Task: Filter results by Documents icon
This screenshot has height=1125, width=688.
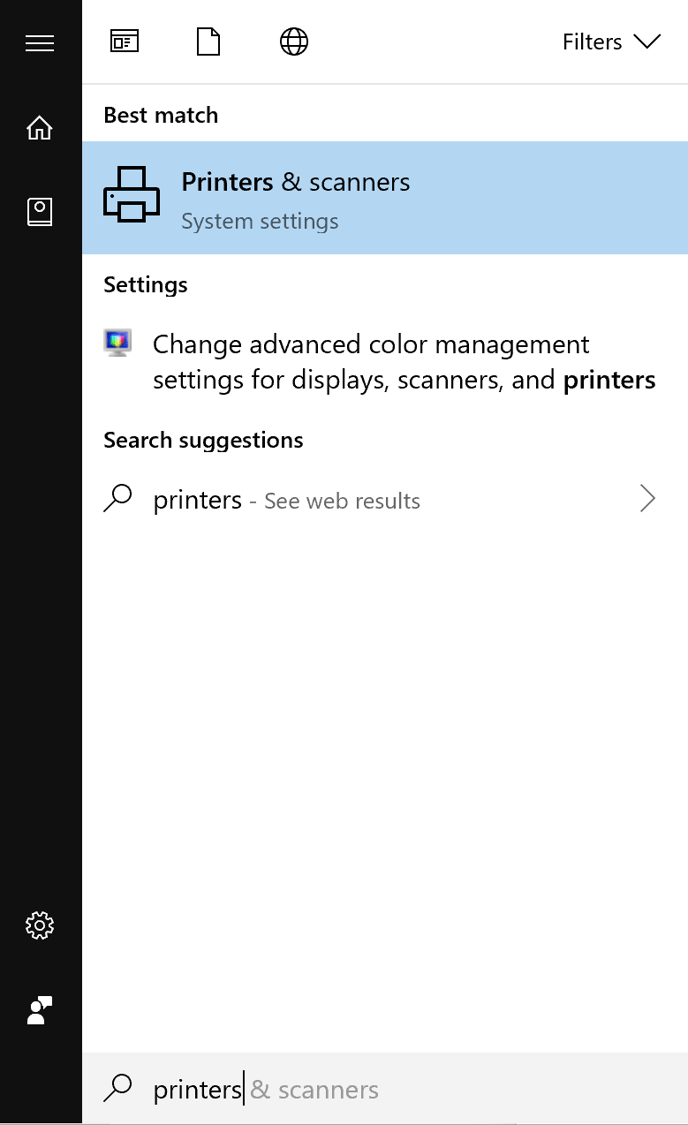Action: click(x=208, y=42)
